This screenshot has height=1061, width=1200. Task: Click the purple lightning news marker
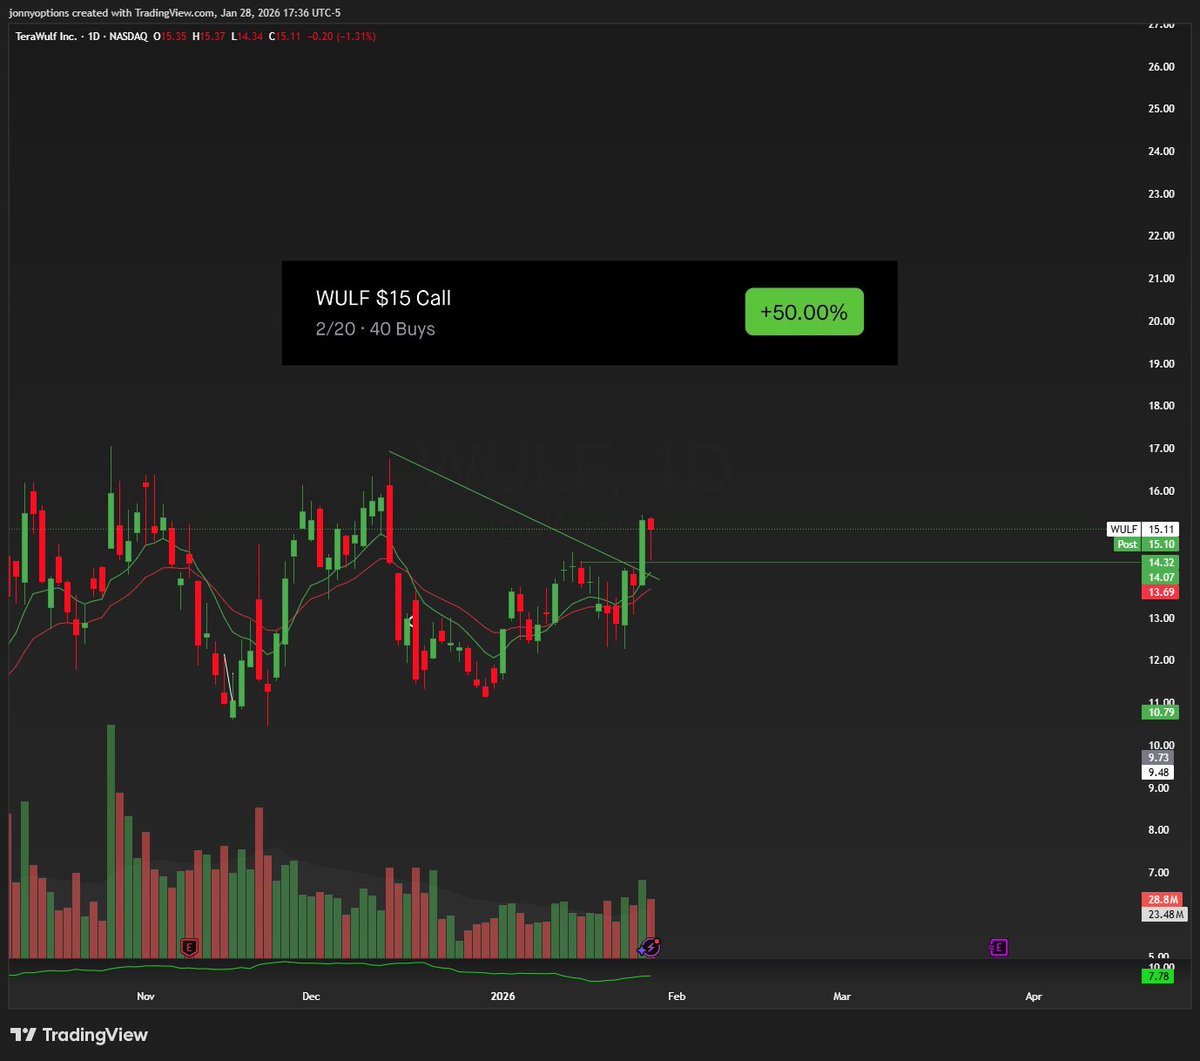coord(651,946)
